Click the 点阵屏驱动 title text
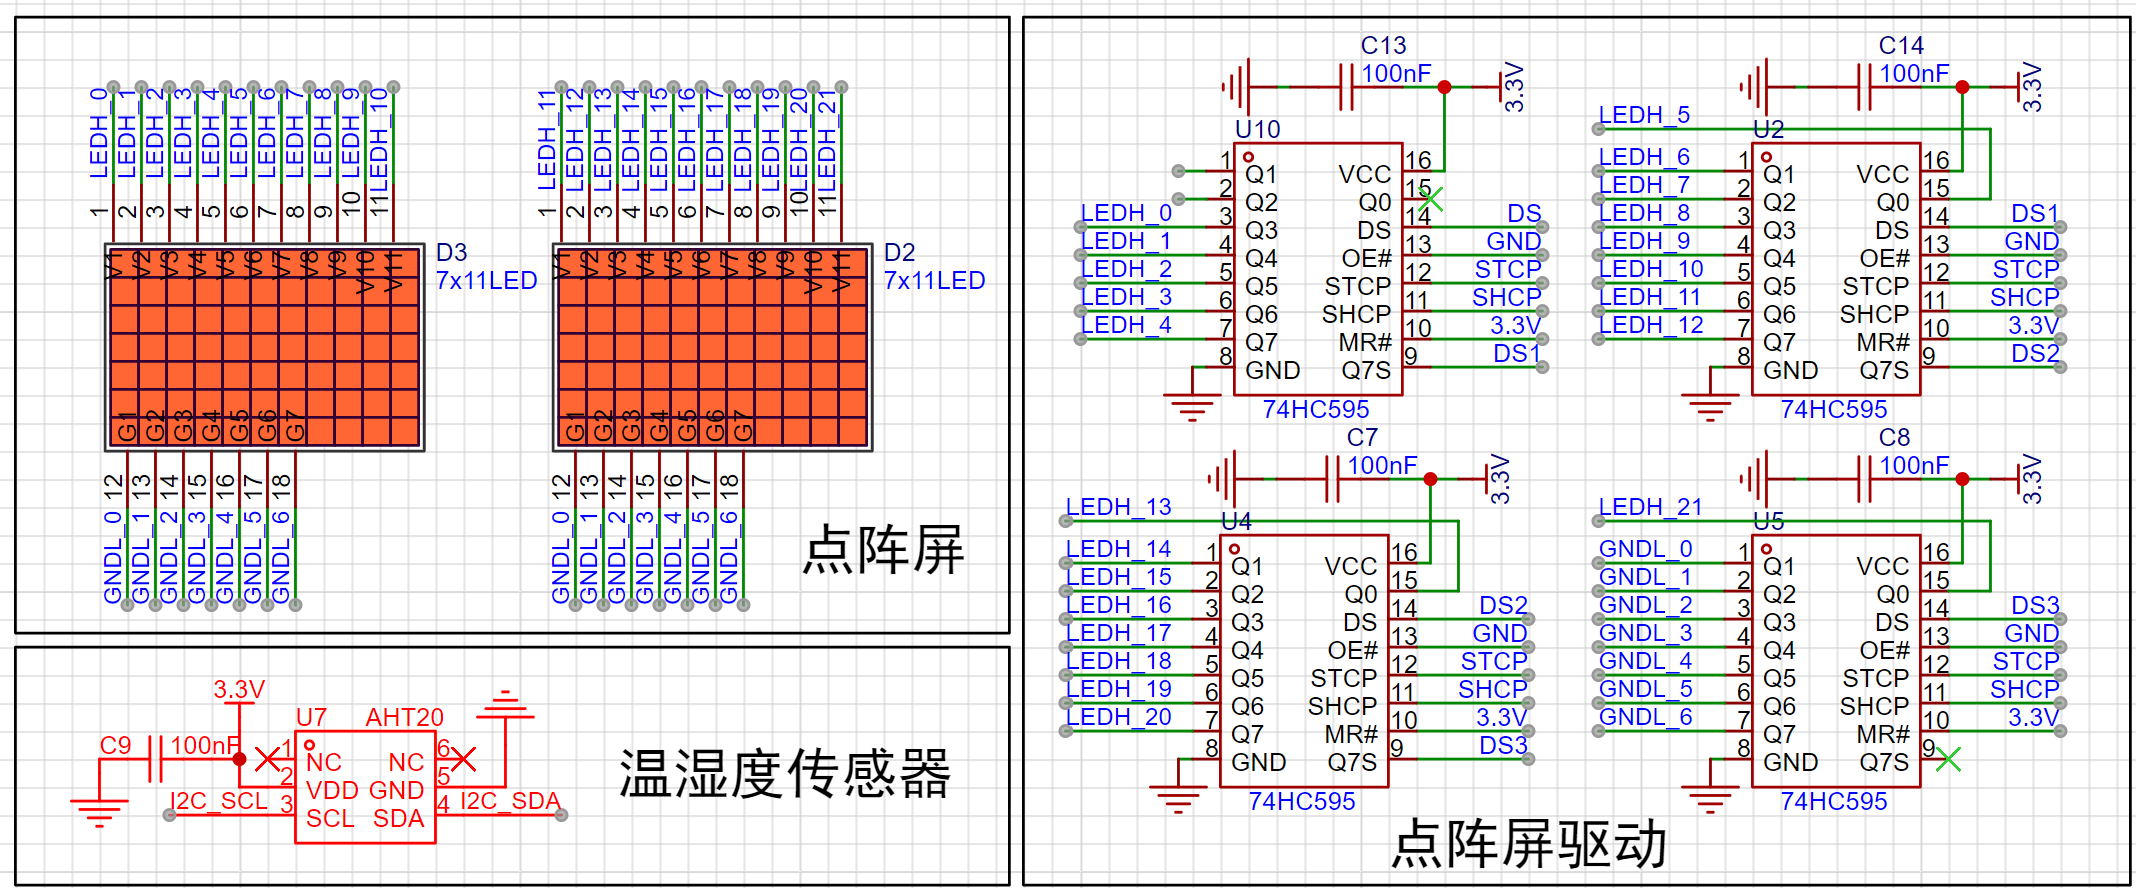The height and width of the screenshot is (888, 2136). [1529, 844]
